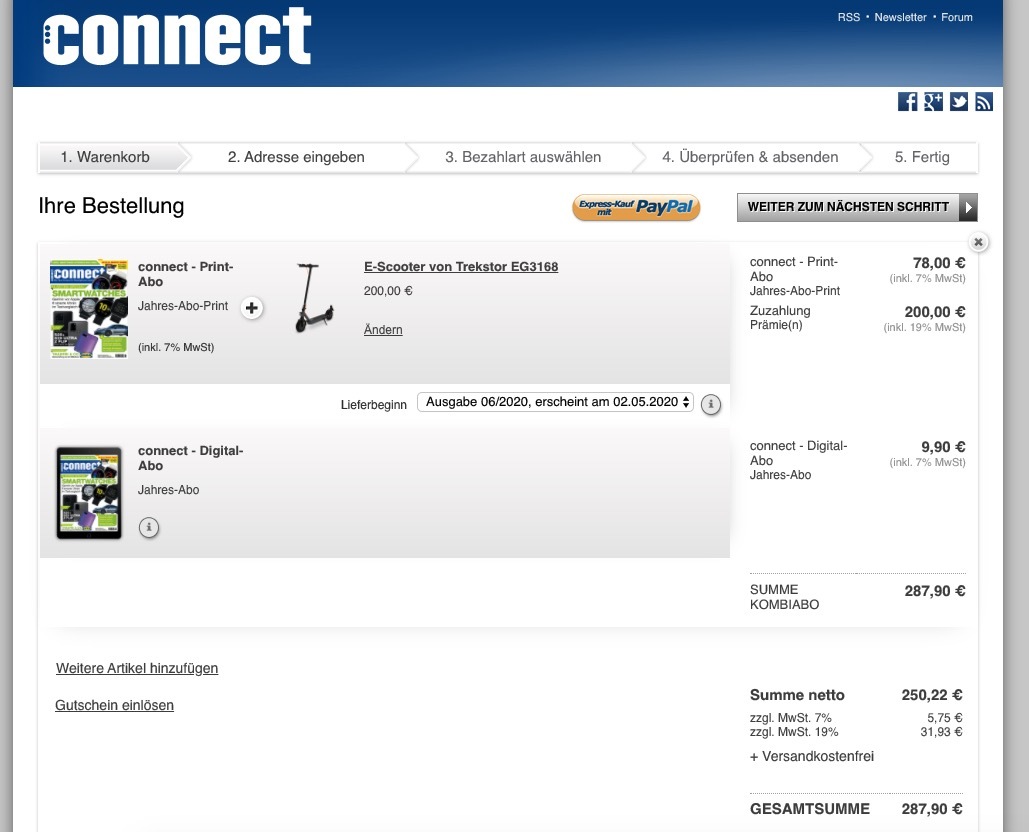
Task: Go to step 4. Überprüfen & absenden
Action: (750, 157)
